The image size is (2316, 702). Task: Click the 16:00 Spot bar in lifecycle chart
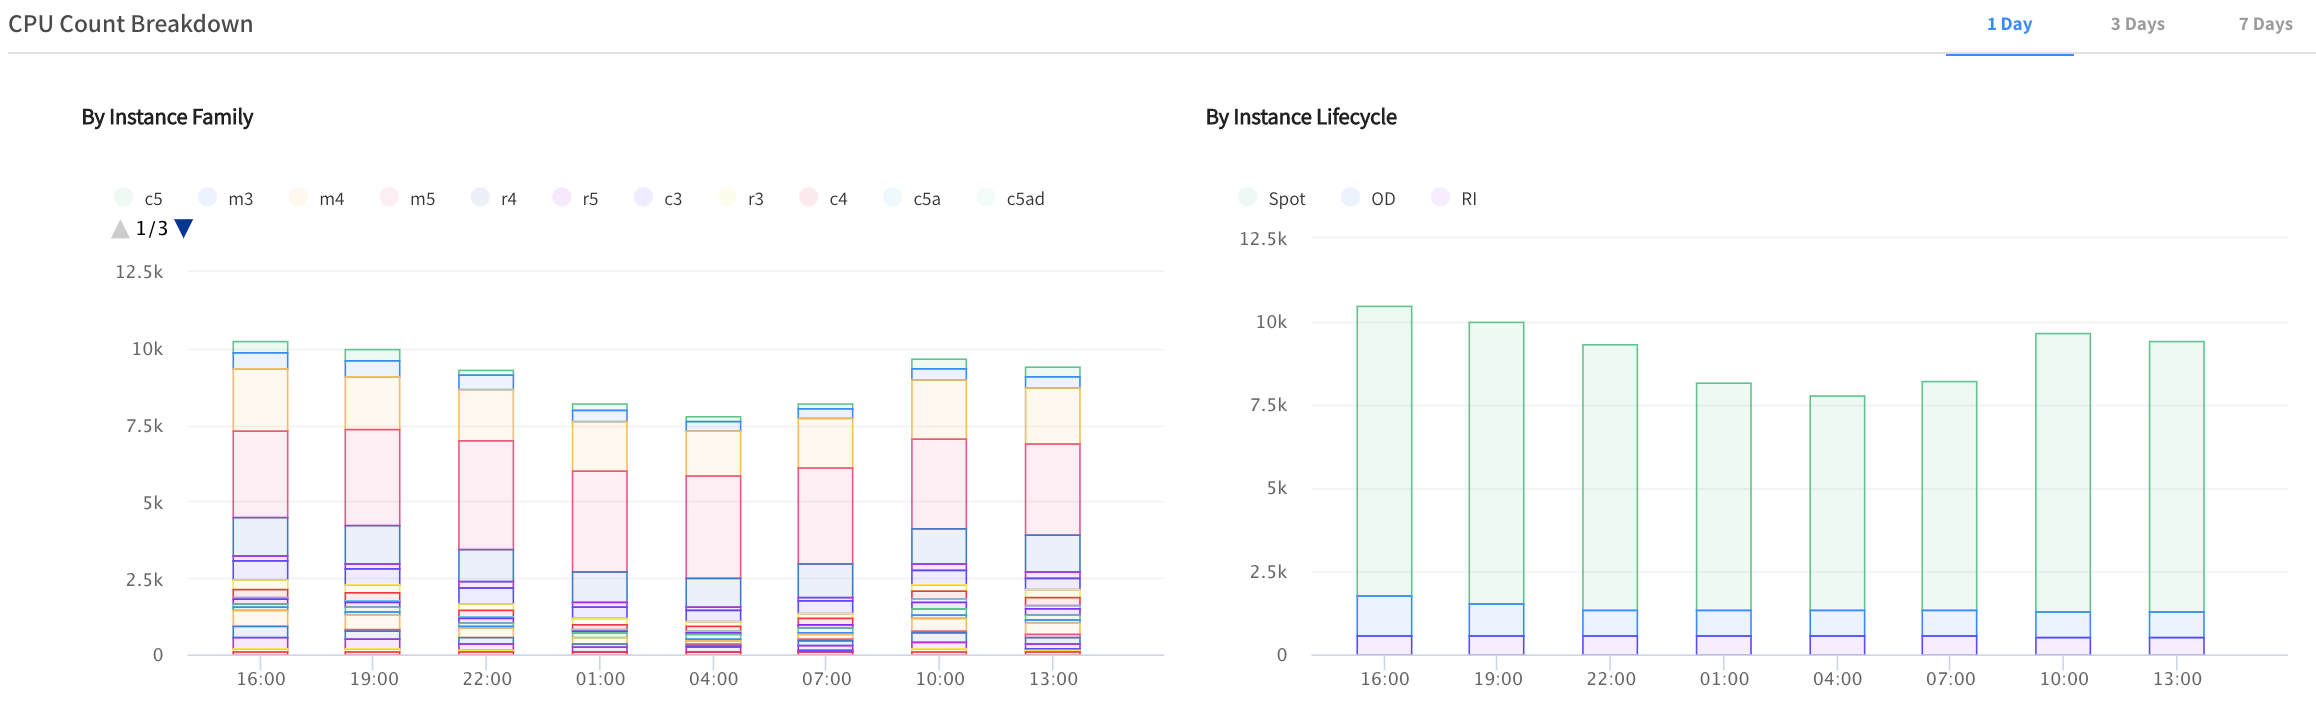point(1384,450)
